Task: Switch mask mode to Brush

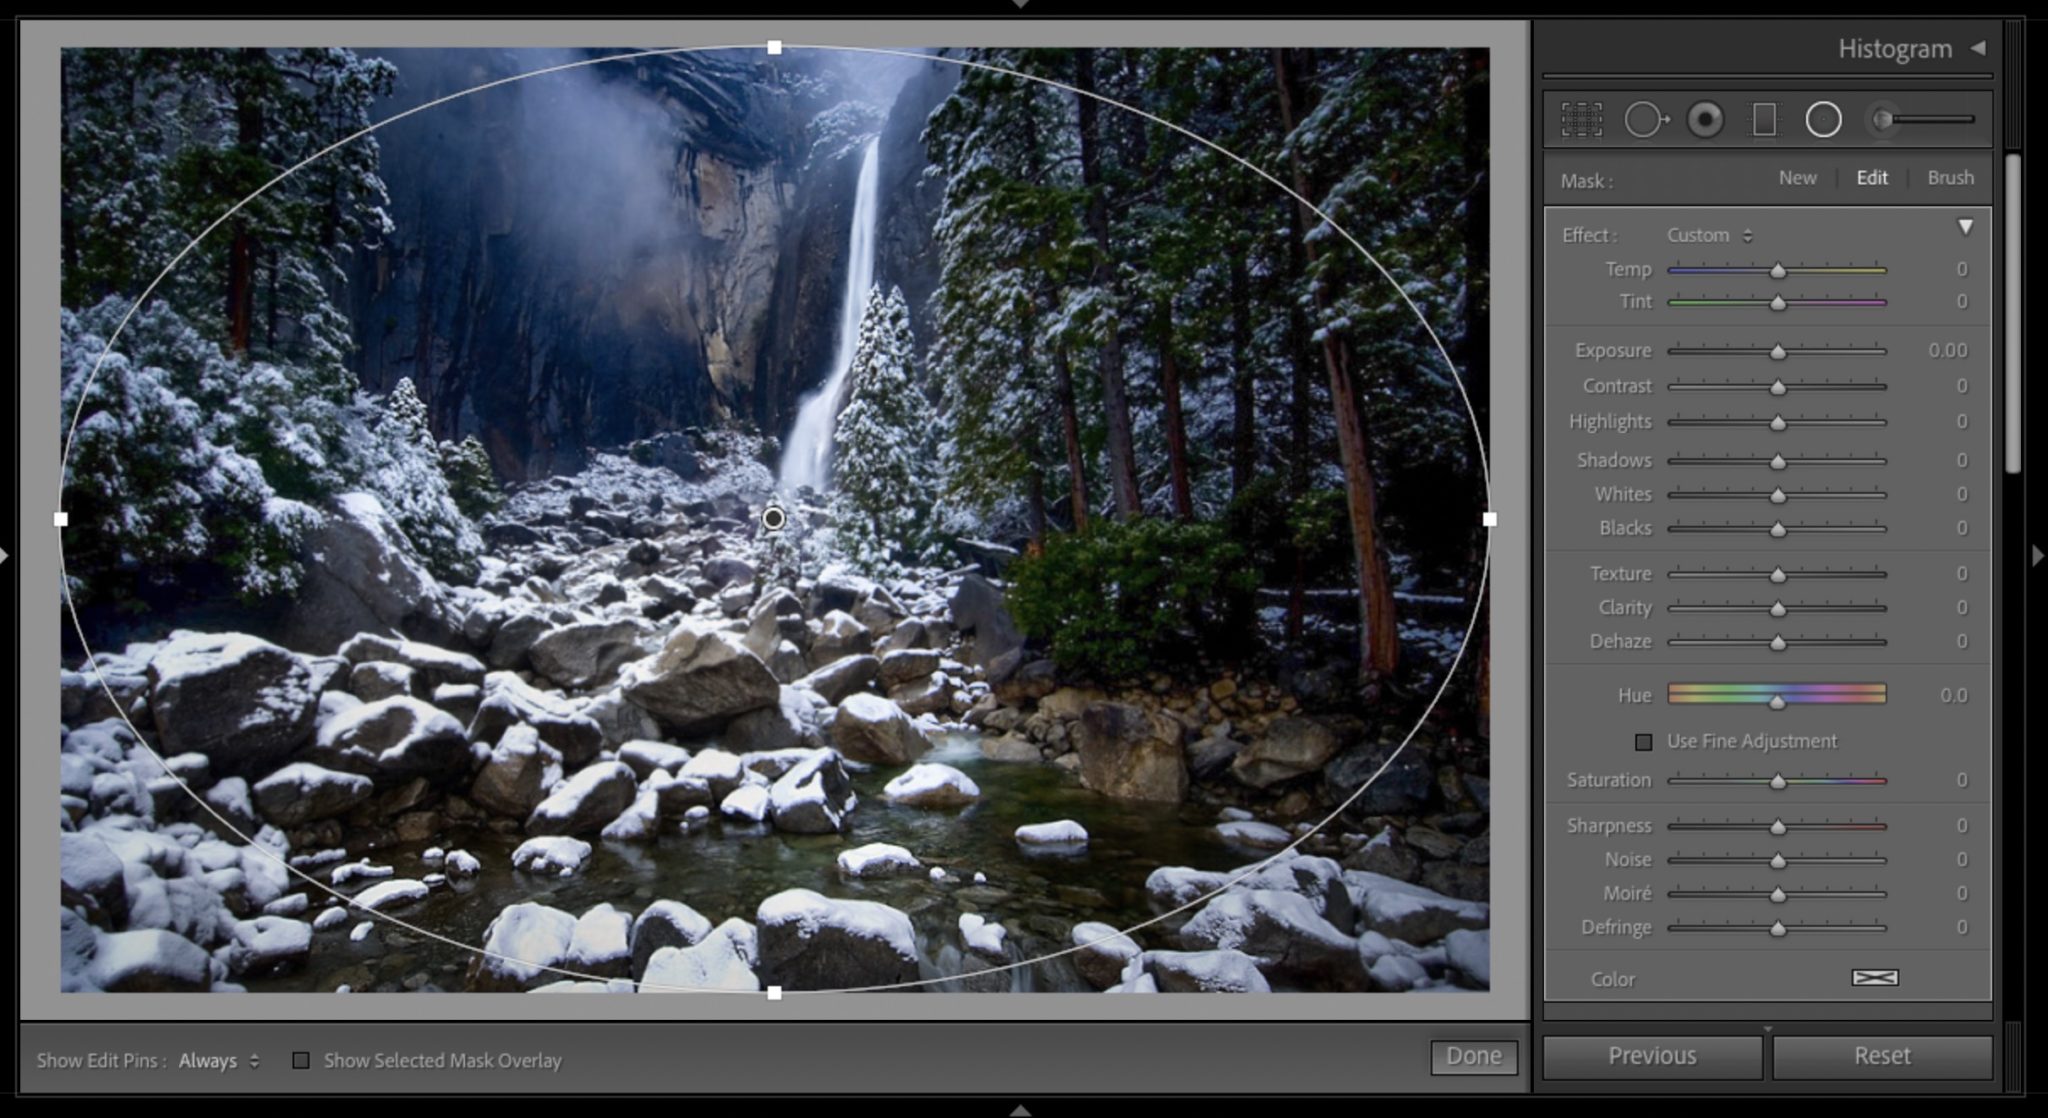Action: coord(1951,177)
